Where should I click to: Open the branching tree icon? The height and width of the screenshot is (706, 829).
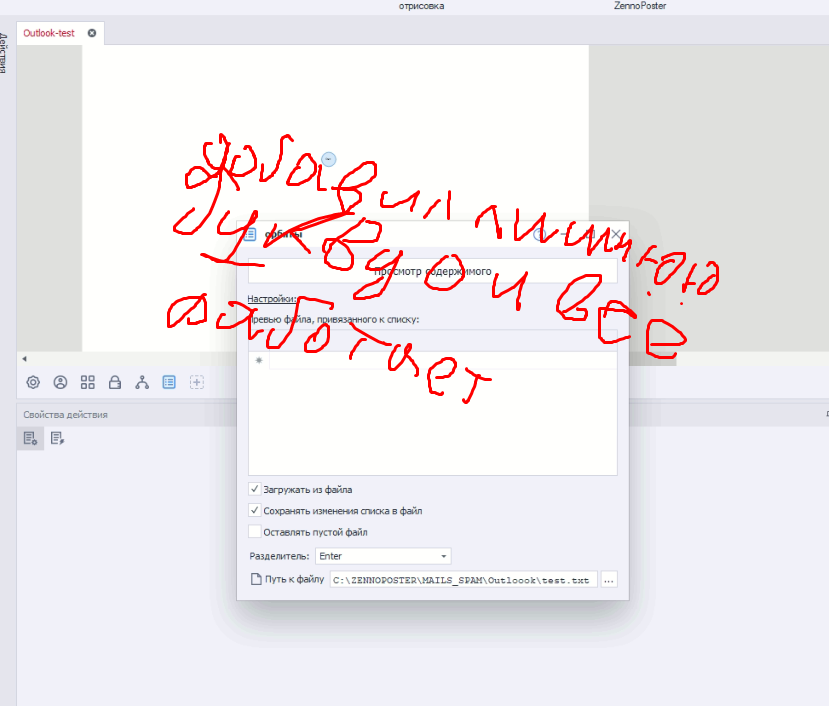click(142, 382)
